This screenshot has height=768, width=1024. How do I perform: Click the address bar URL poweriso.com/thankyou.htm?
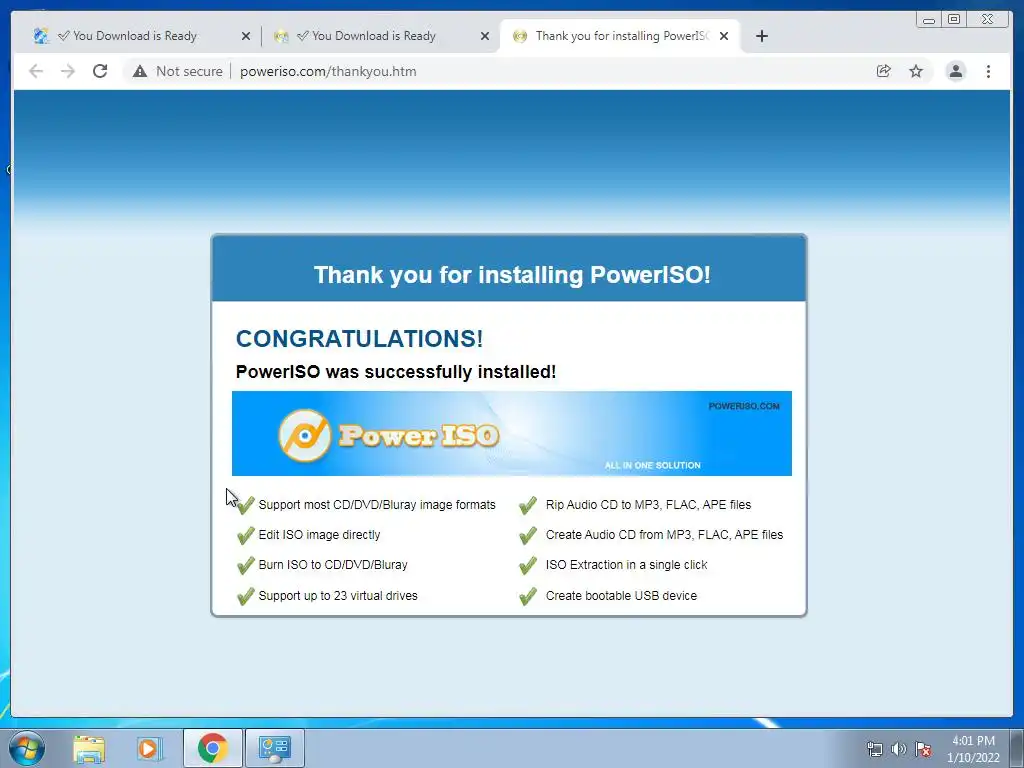328,71
